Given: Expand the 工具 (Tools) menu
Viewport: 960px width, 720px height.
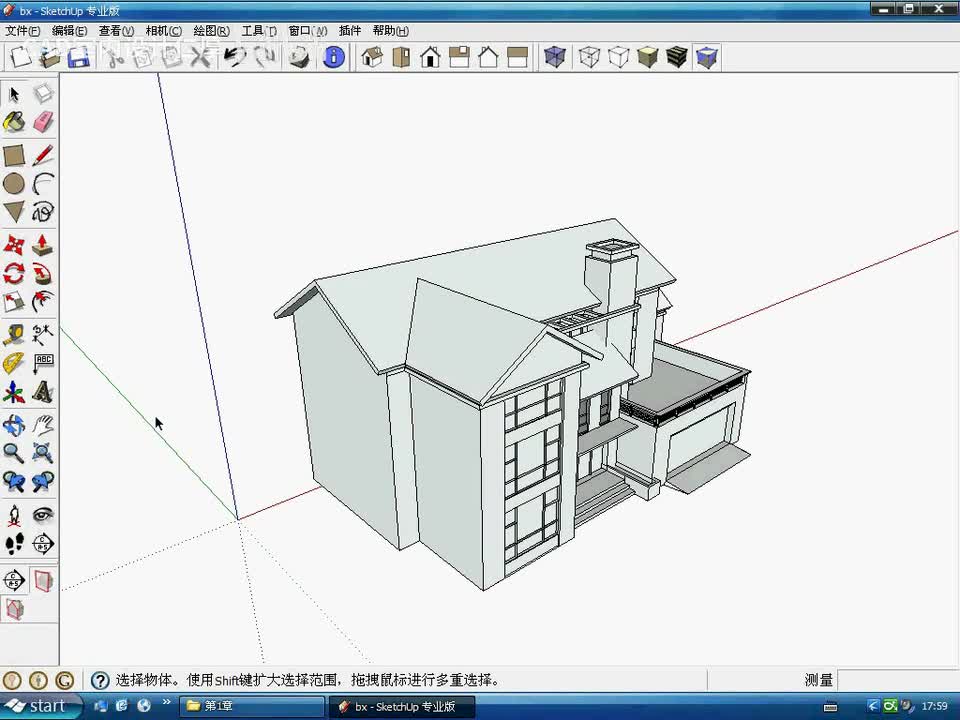Looking at the screenshot, I should [x=259, y=31].
